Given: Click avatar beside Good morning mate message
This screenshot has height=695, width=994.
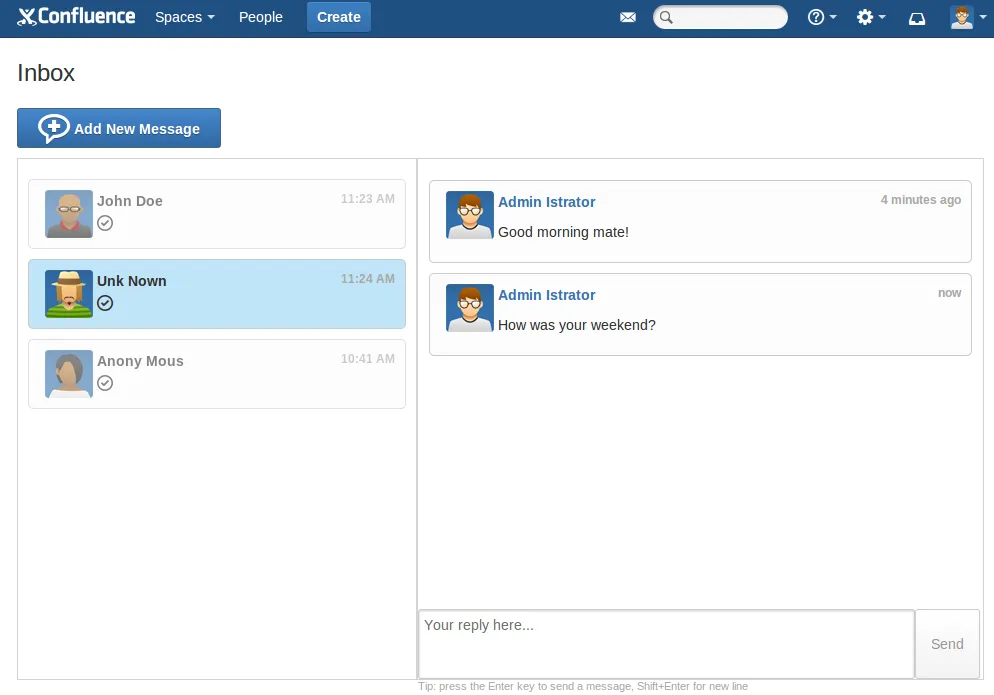Looking at the screenshot, I should (x=470, y=215).
